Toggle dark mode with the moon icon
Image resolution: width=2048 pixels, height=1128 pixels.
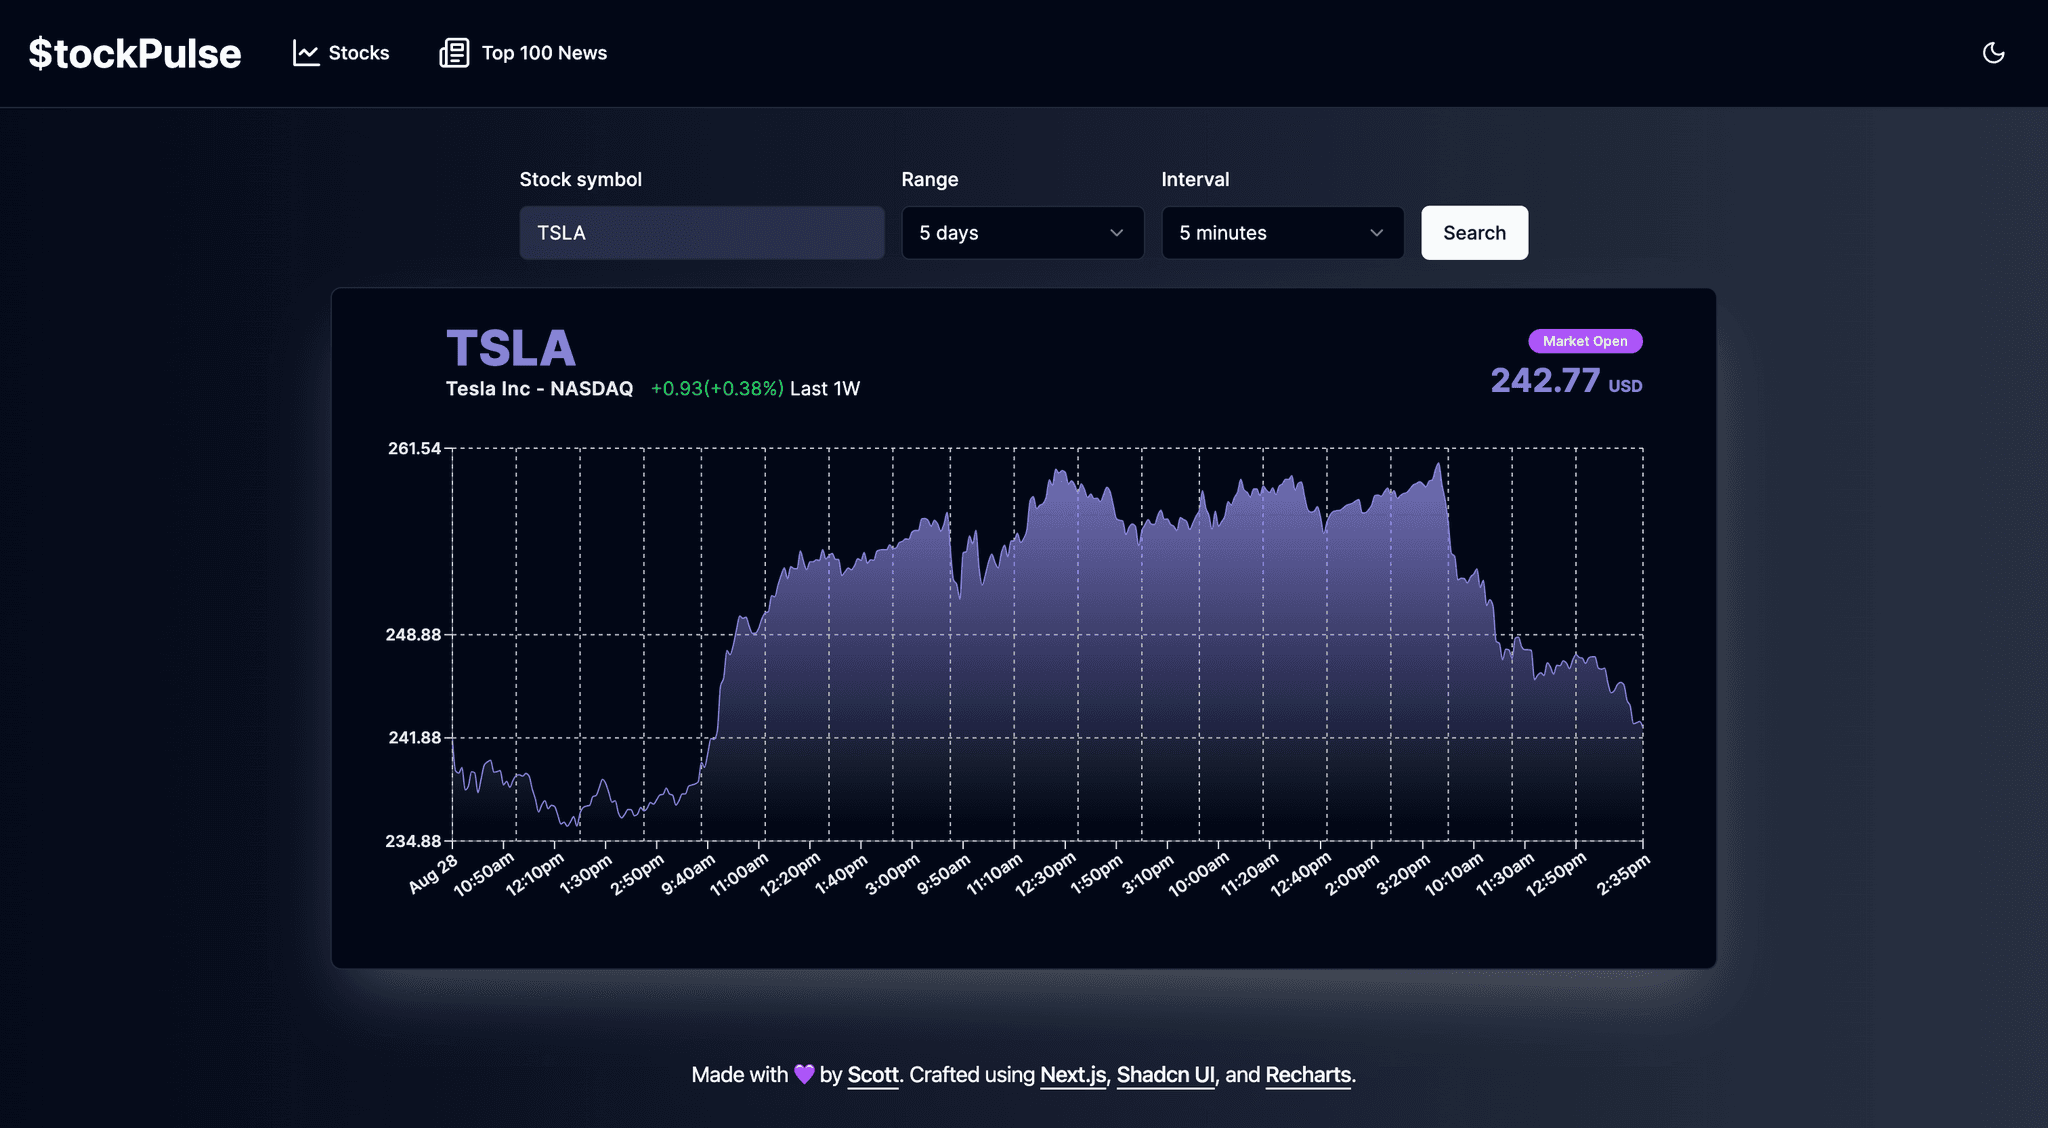tap(1993, 52)
